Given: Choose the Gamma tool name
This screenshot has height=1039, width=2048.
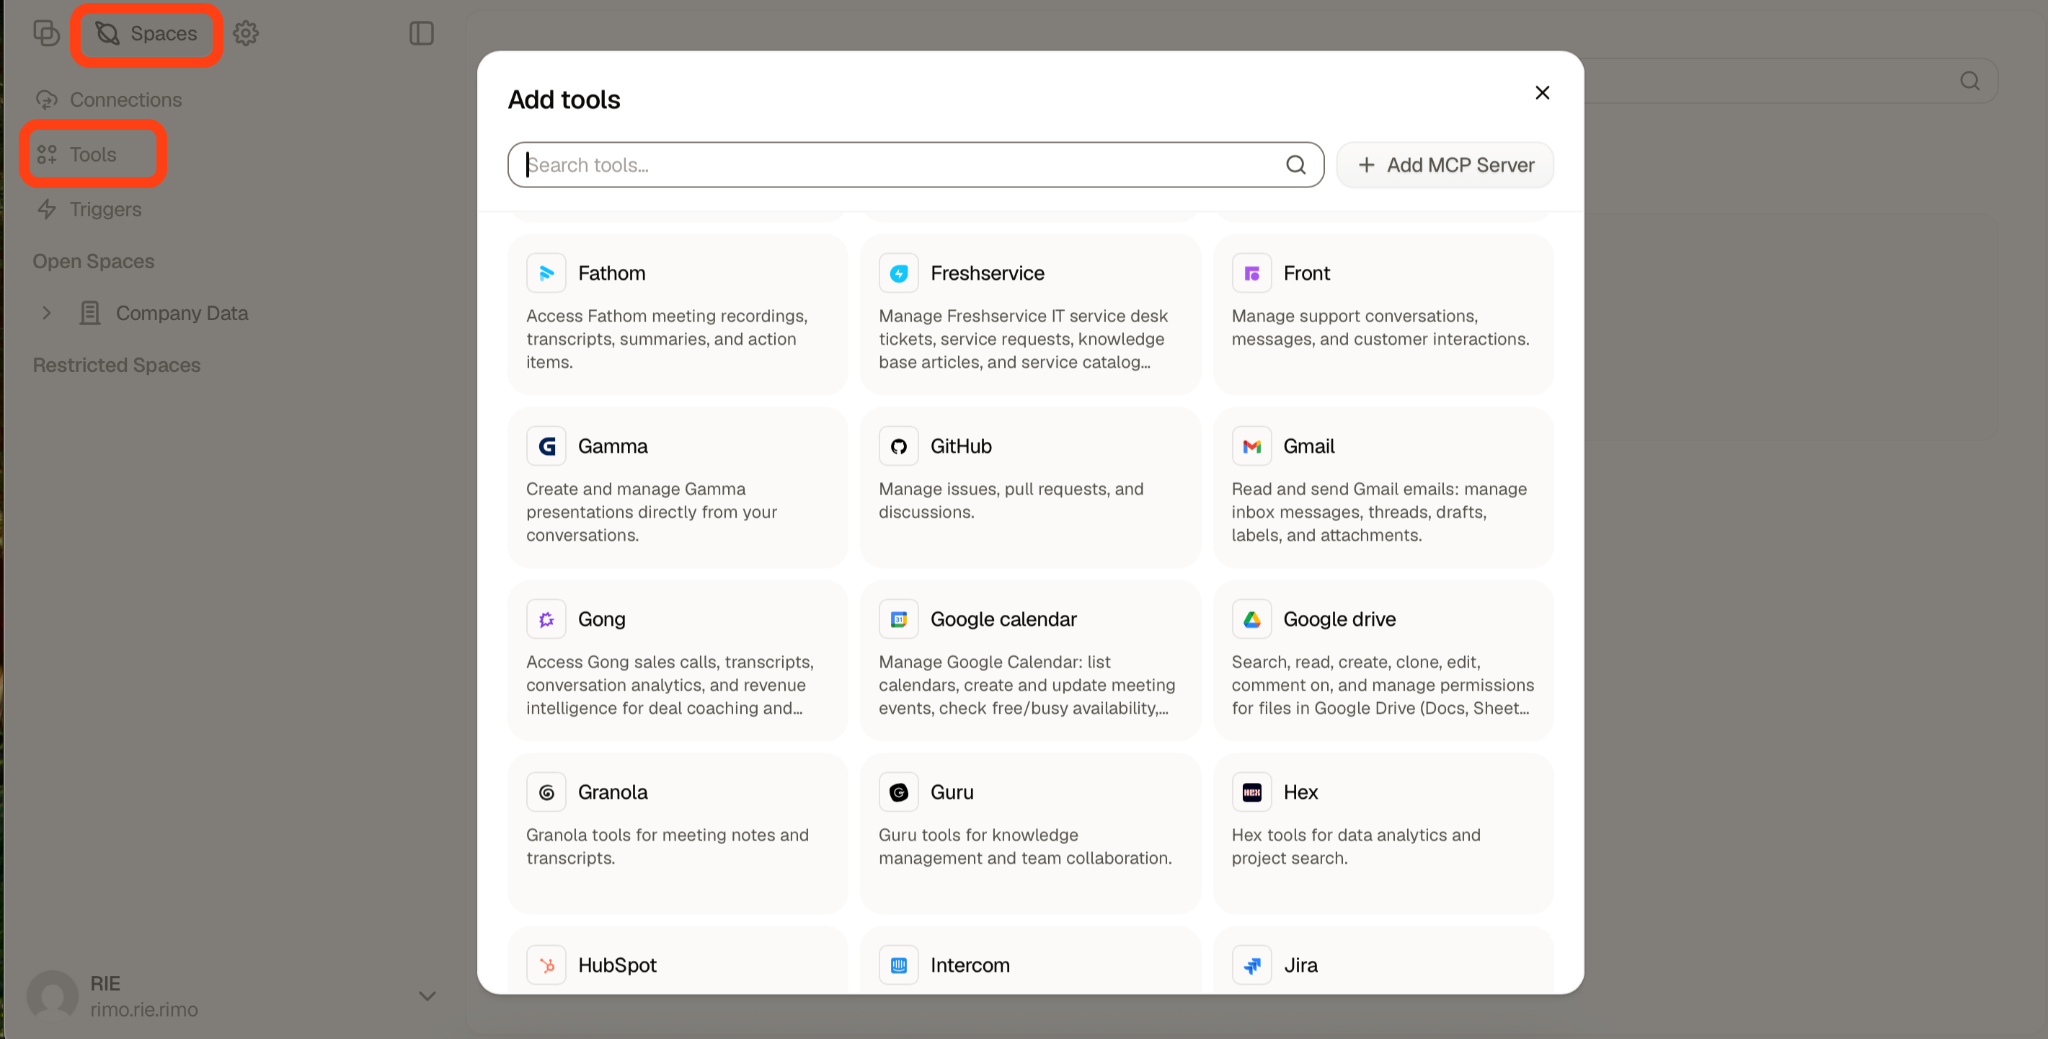Looking at the screenshot, I should [x=613, y=446].
